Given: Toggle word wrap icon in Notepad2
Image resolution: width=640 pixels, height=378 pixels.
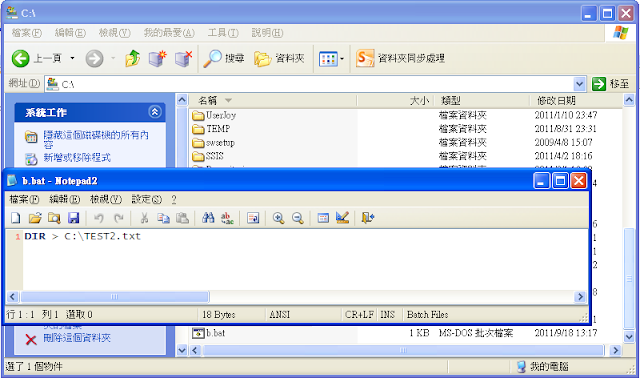Looking at the screenshot, I should pyautogui.click(x=253, y=218).
